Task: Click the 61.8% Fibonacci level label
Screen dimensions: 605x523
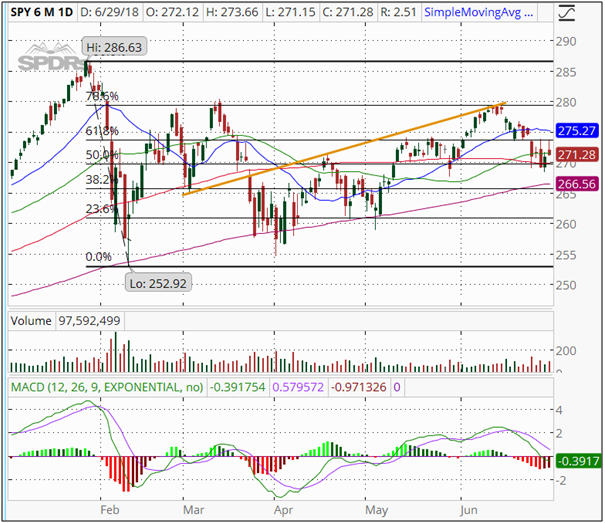Action: [x=102, y=131]
